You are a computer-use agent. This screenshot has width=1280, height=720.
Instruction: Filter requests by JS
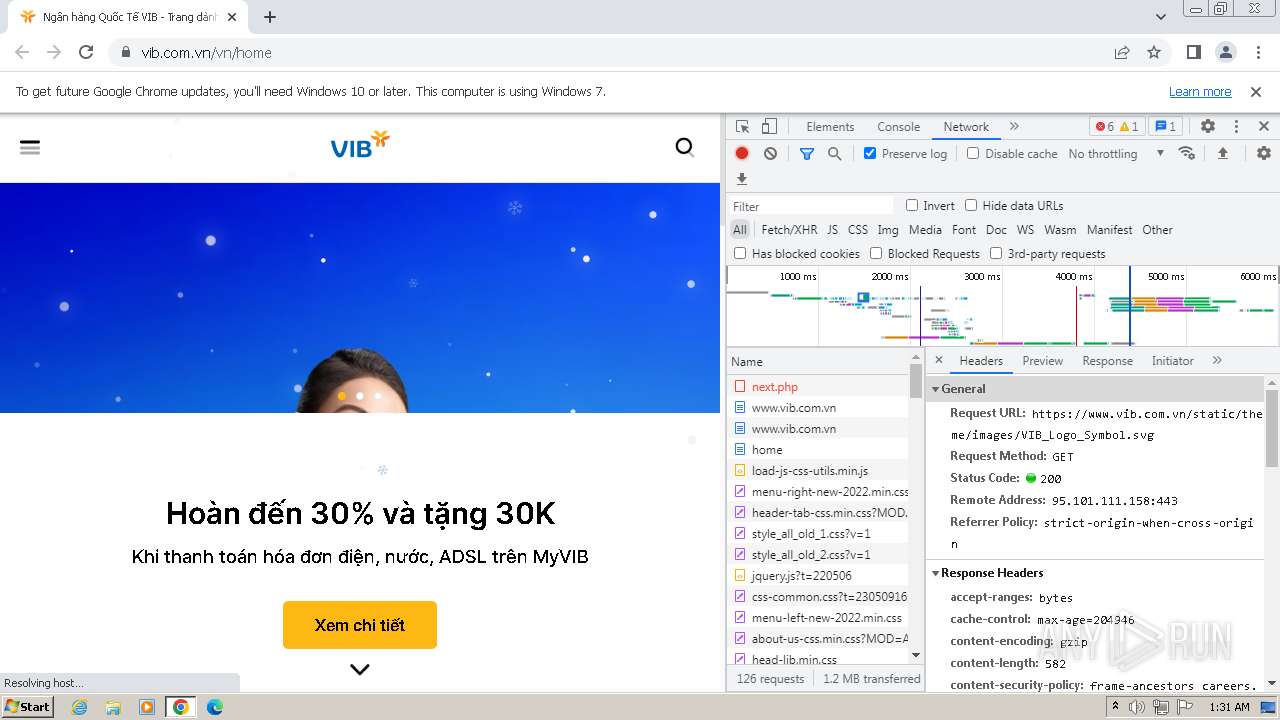[x=832, y=230]
